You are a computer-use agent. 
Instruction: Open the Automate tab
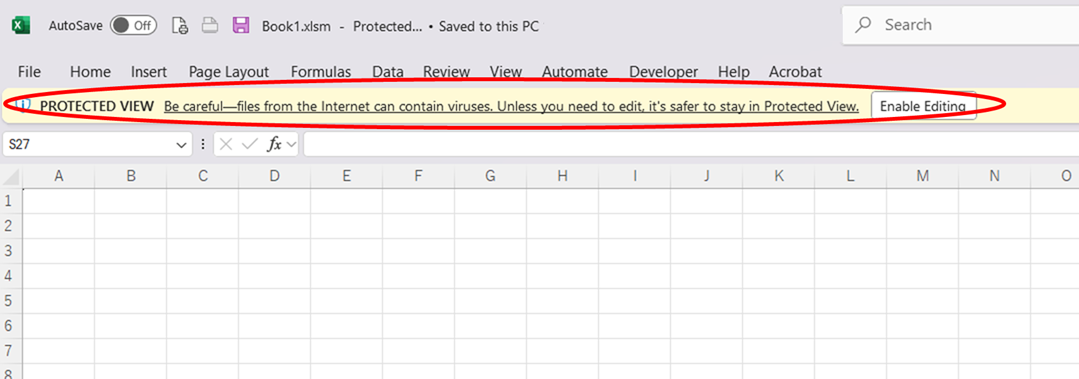coord(575,72)
